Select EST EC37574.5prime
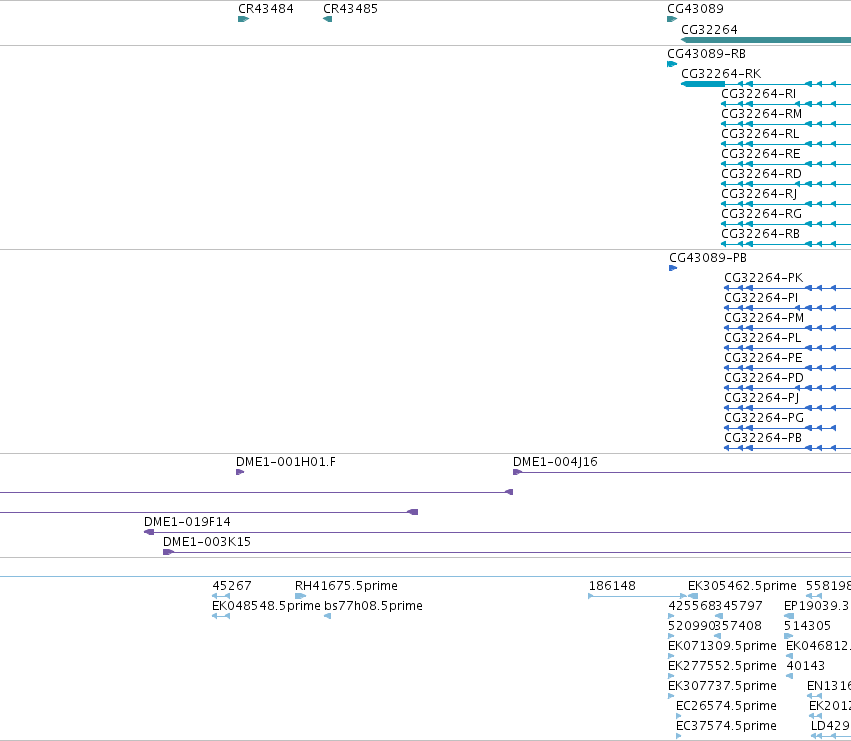This screenshot has height=741, width=851. [x=726, y=726]
